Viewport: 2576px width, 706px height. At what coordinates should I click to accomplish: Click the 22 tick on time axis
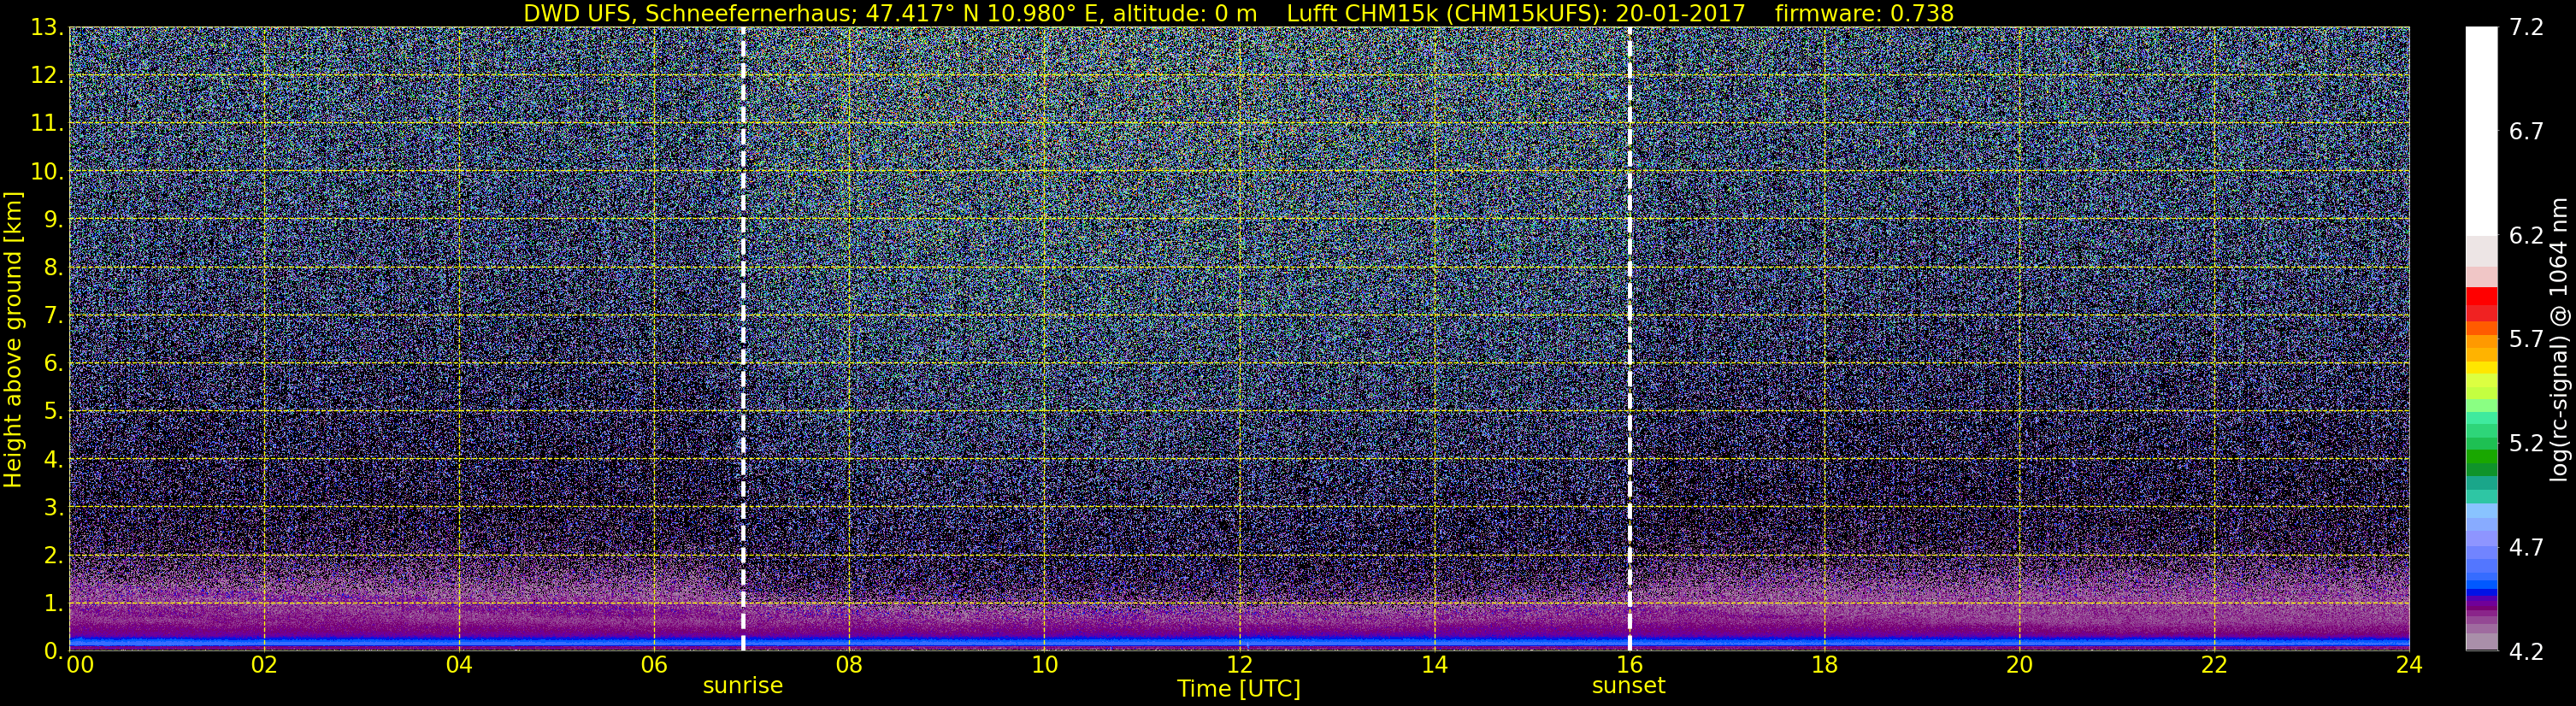2214,665
